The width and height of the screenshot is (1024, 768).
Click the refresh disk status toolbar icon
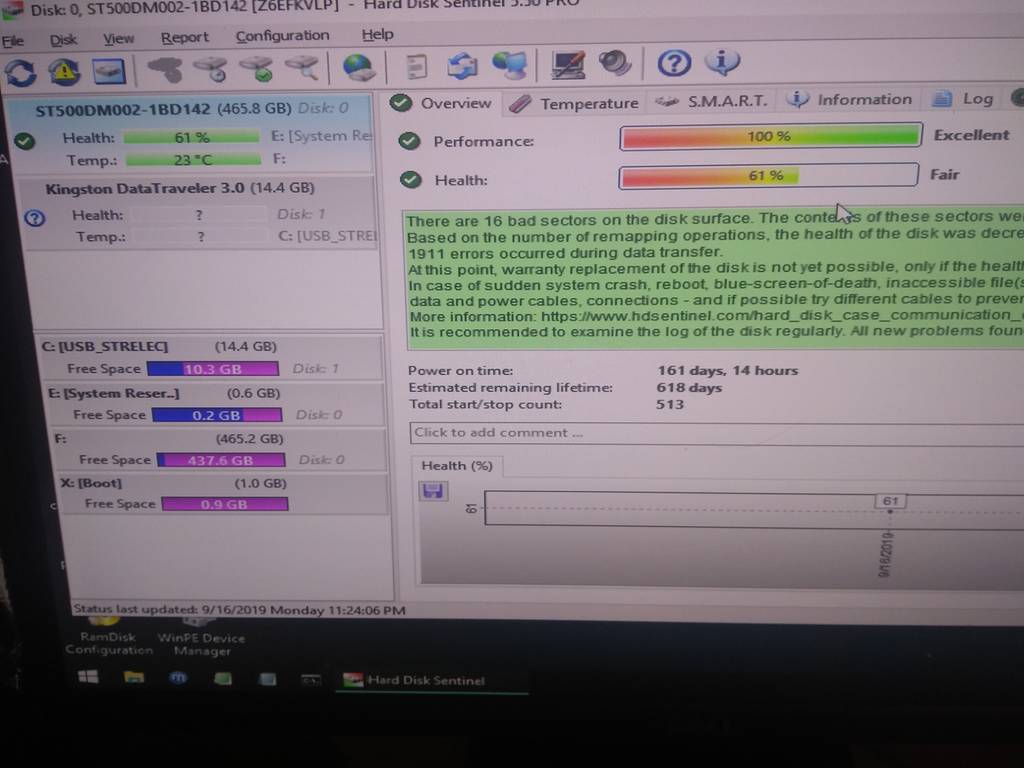pos(20,72)
